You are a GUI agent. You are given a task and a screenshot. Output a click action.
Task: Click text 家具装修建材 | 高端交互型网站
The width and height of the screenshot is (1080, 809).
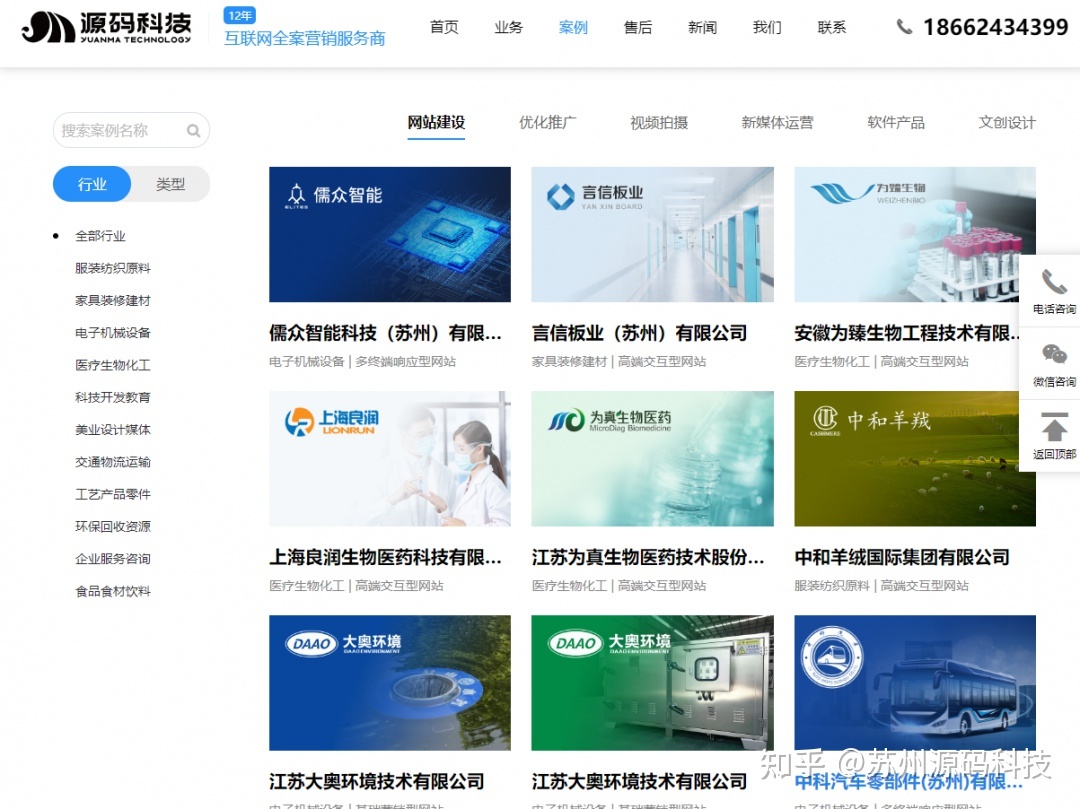click(619, 361)
